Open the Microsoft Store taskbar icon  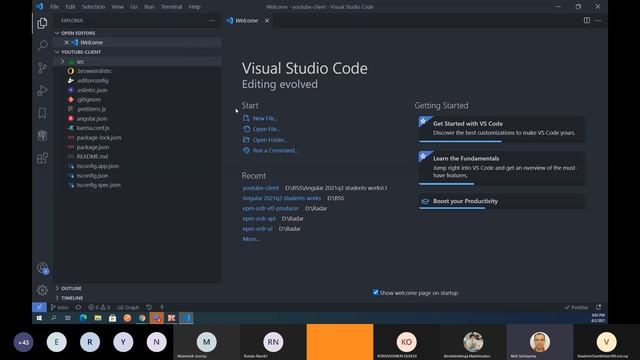113,318
